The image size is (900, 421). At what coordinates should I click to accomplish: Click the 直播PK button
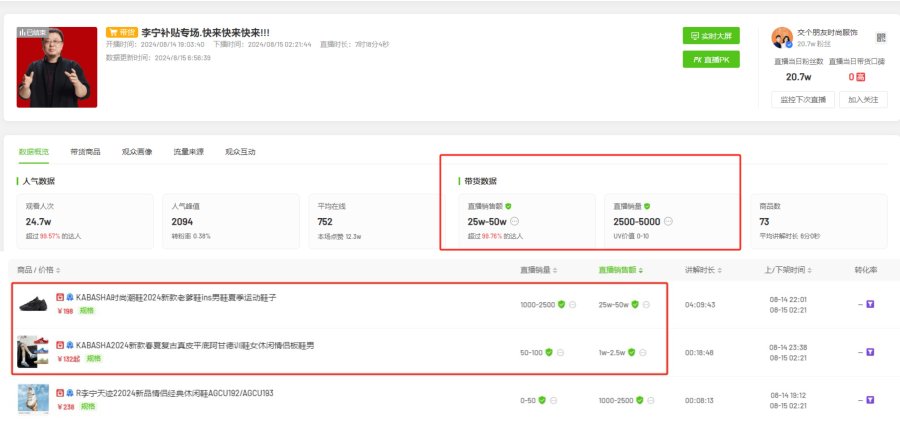tap(711, 60)
